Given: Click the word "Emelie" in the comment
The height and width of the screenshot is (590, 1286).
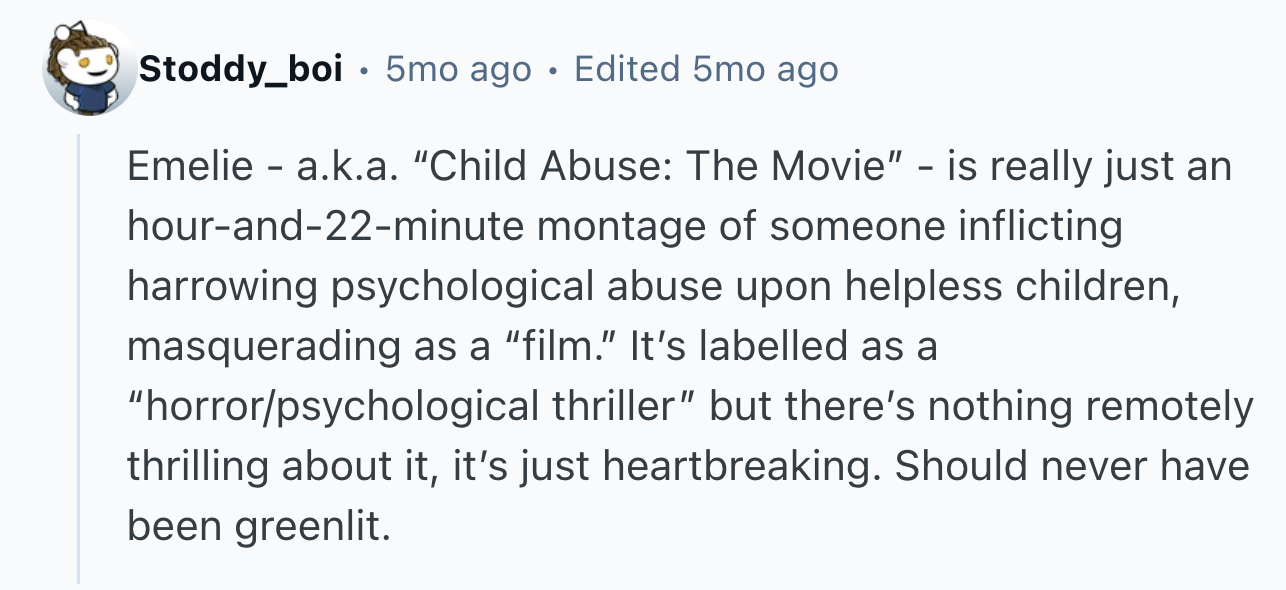Looking at the screenshot, I should click(x=190, y=166).
